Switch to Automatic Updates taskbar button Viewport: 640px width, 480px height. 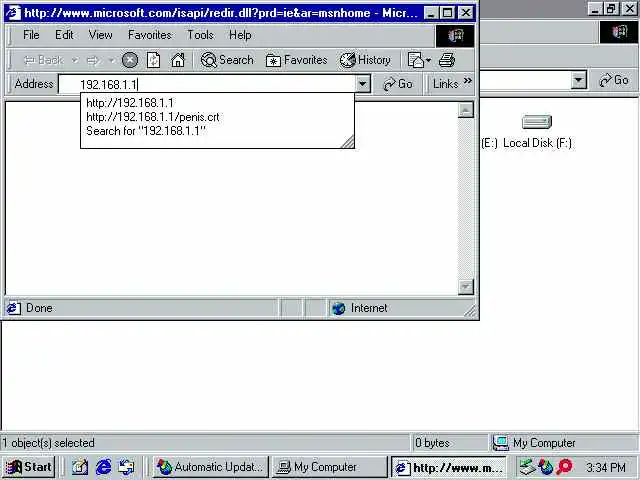tap(211, 467)
